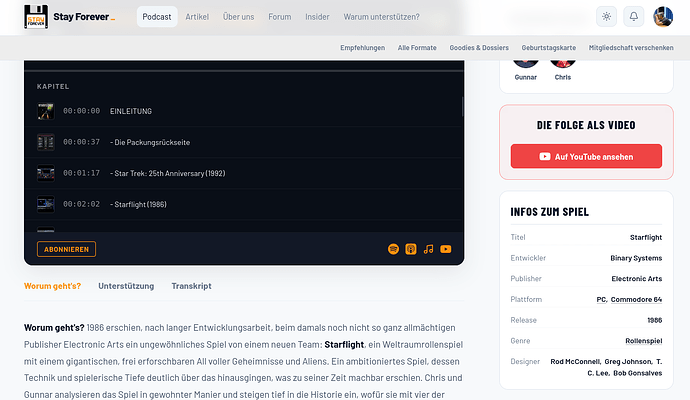The height and width of the screenshot is (400, 690).
Task: Click the bold Starflight text in description
Action: click(x=344, y=345)
